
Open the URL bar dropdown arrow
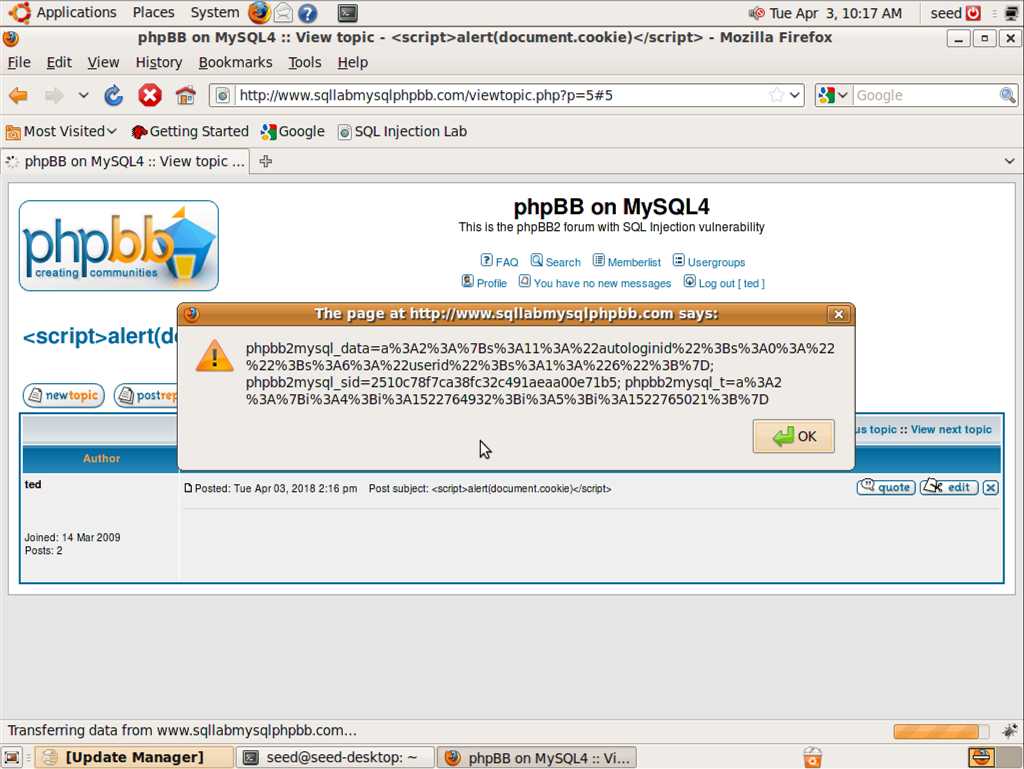(x=794, y=95)
